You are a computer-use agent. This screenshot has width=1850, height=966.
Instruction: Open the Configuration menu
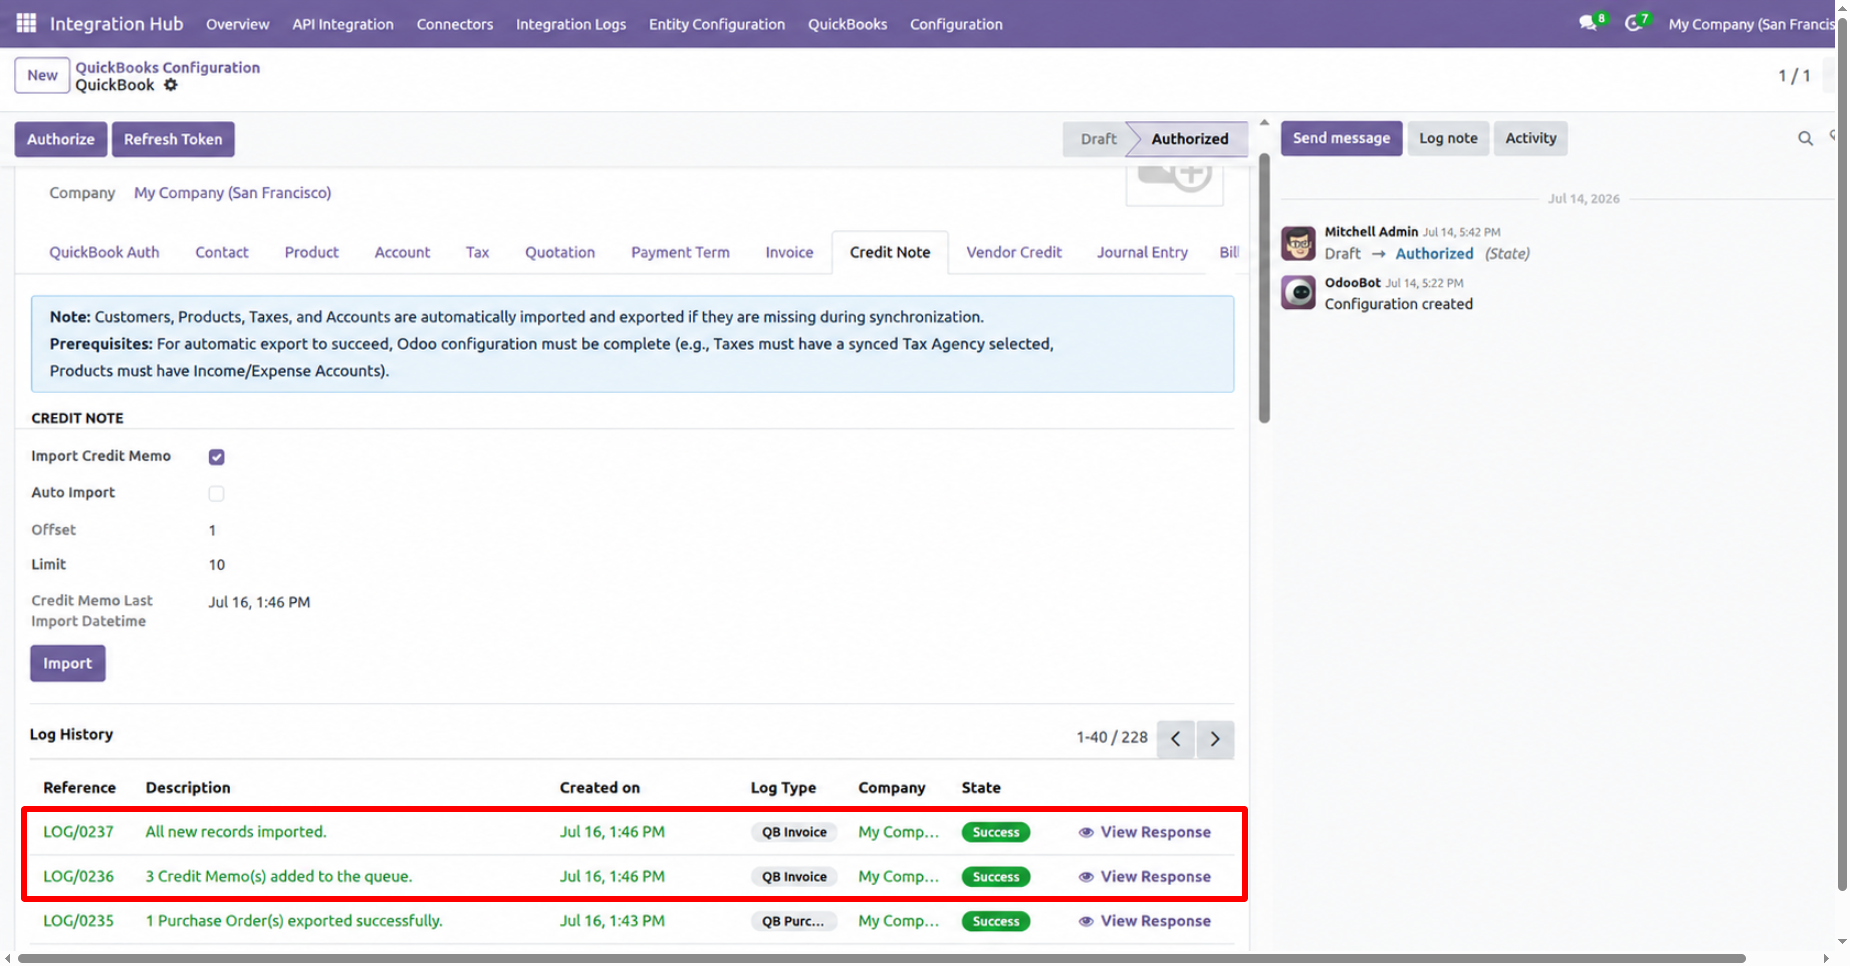pyautogui.click(x=956, y=24)
